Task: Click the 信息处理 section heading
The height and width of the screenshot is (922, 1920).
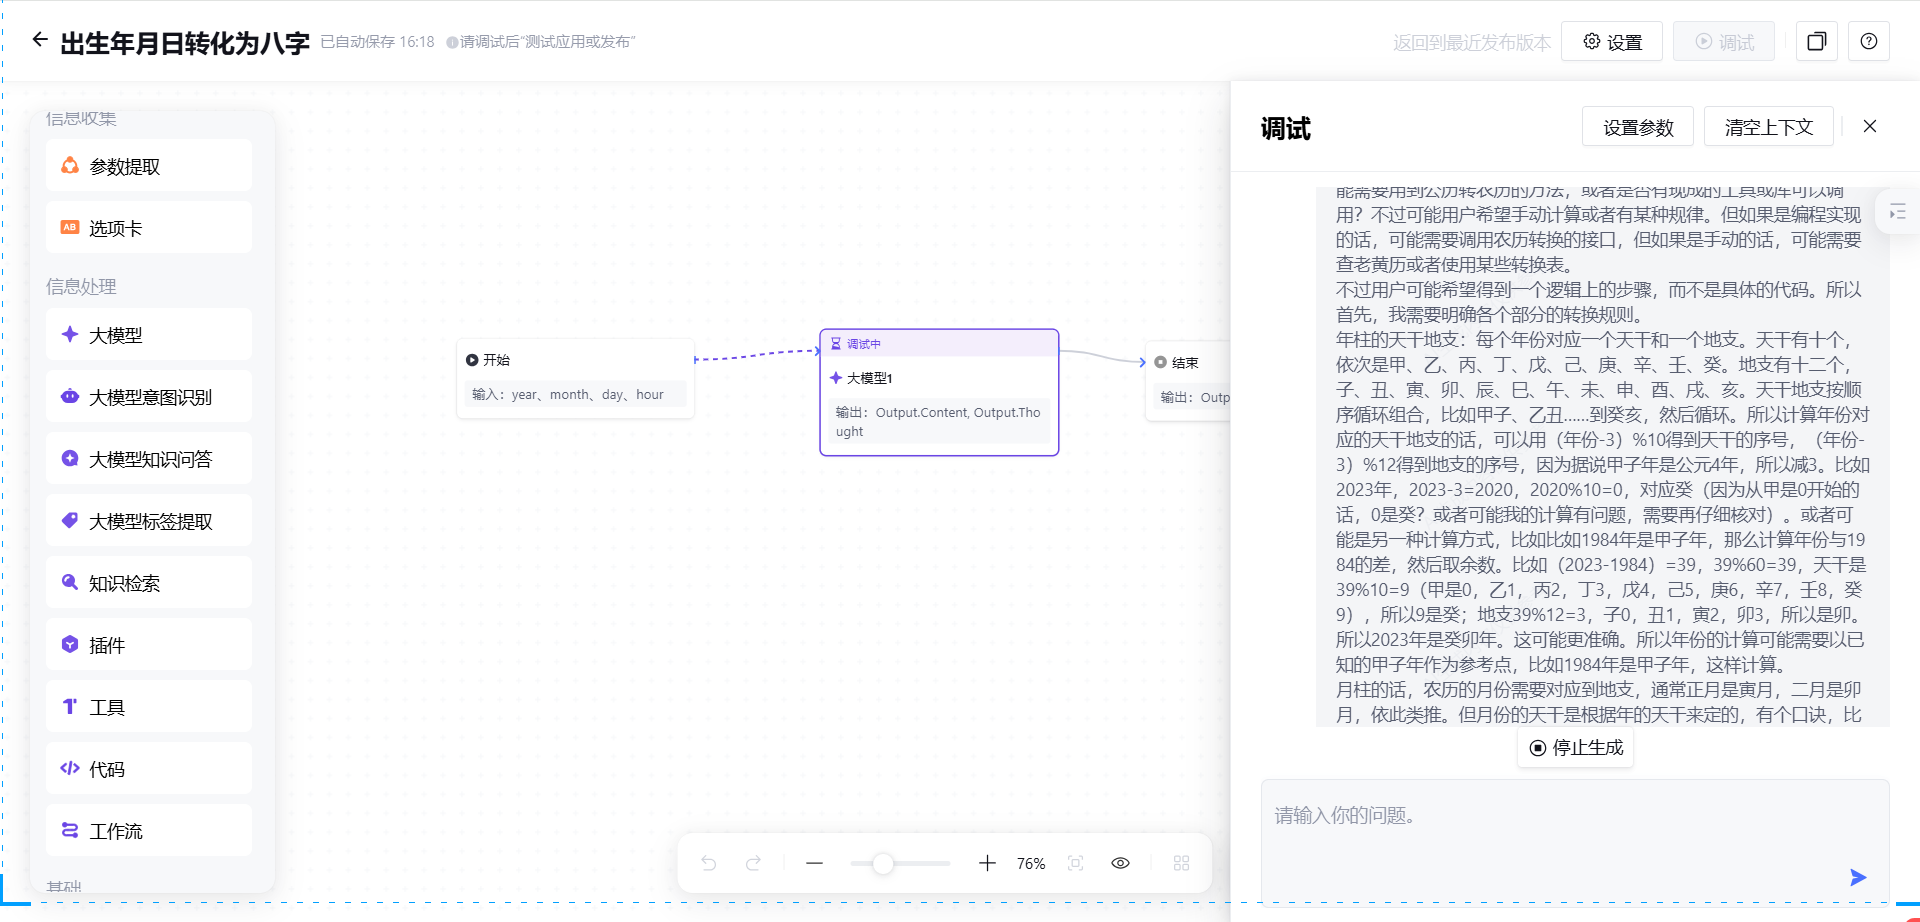Action: 81,287
